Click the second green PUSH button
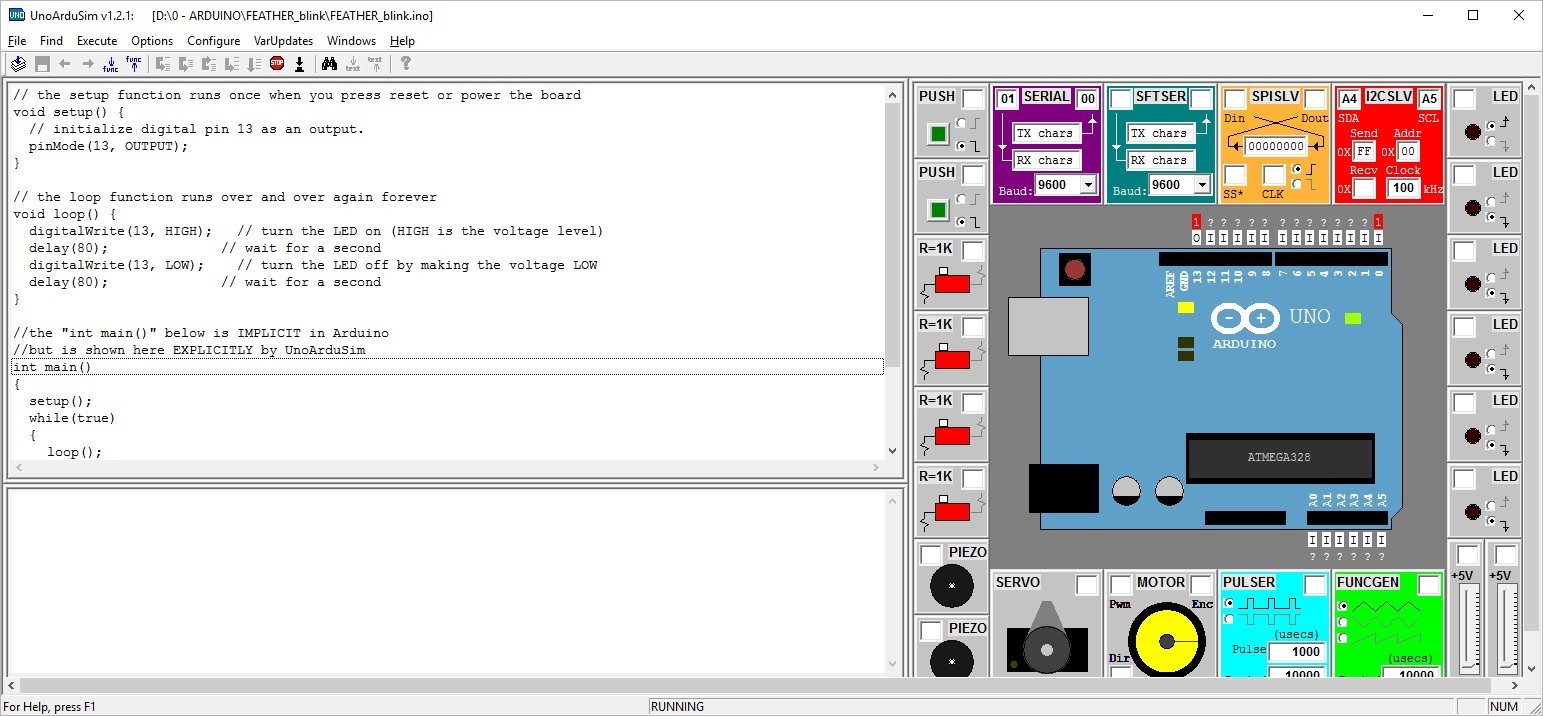The width and height of the screenshot is (1543, 716). 937,210
